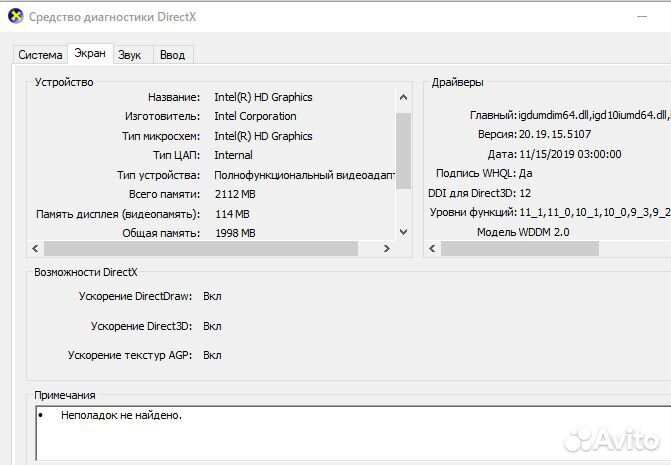Click the "Общая память" label
The image size is (671, 465).
[x=161, y=233]
